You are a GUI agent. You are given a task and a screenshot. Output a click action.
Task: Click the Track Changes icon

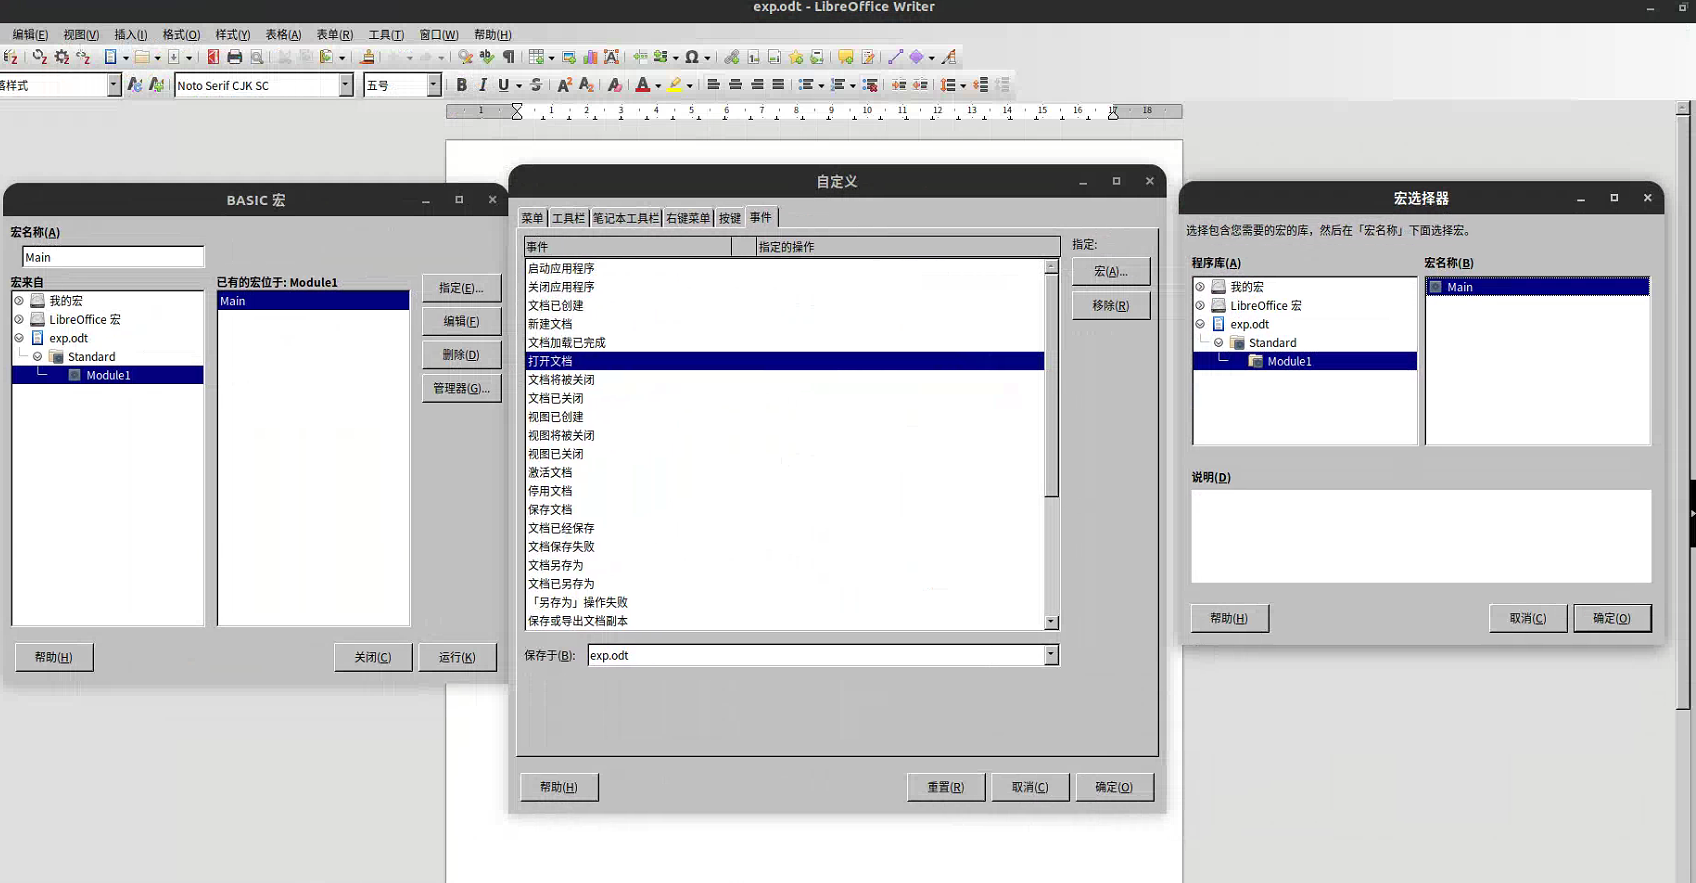pyautogui.click(x=868, y=57)
